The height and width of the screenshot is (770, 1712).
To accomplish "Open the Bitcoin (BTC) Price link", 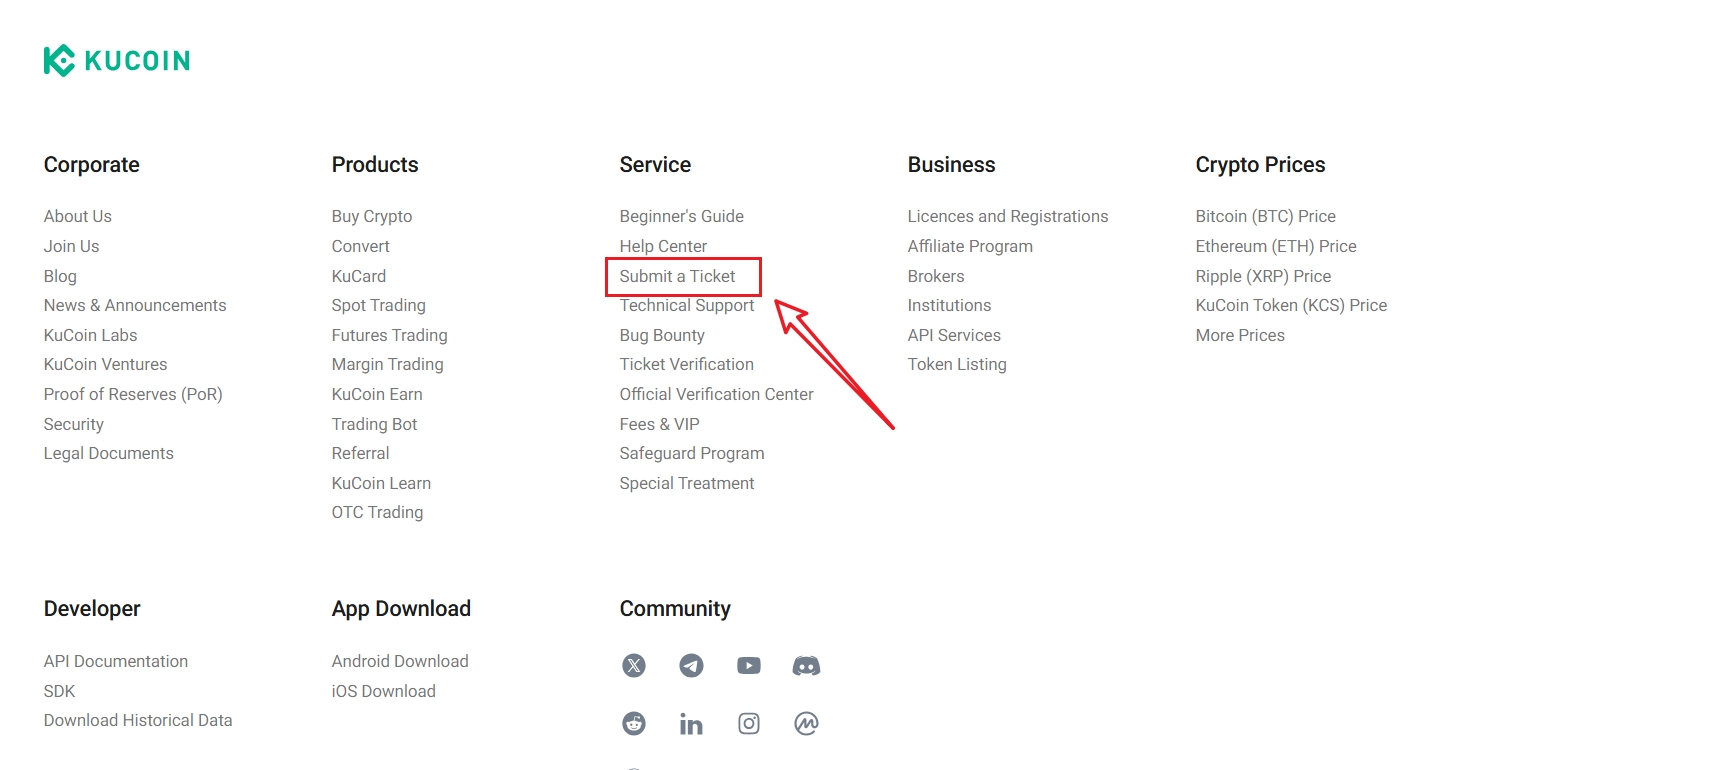I will click(x=1265, y=217).
